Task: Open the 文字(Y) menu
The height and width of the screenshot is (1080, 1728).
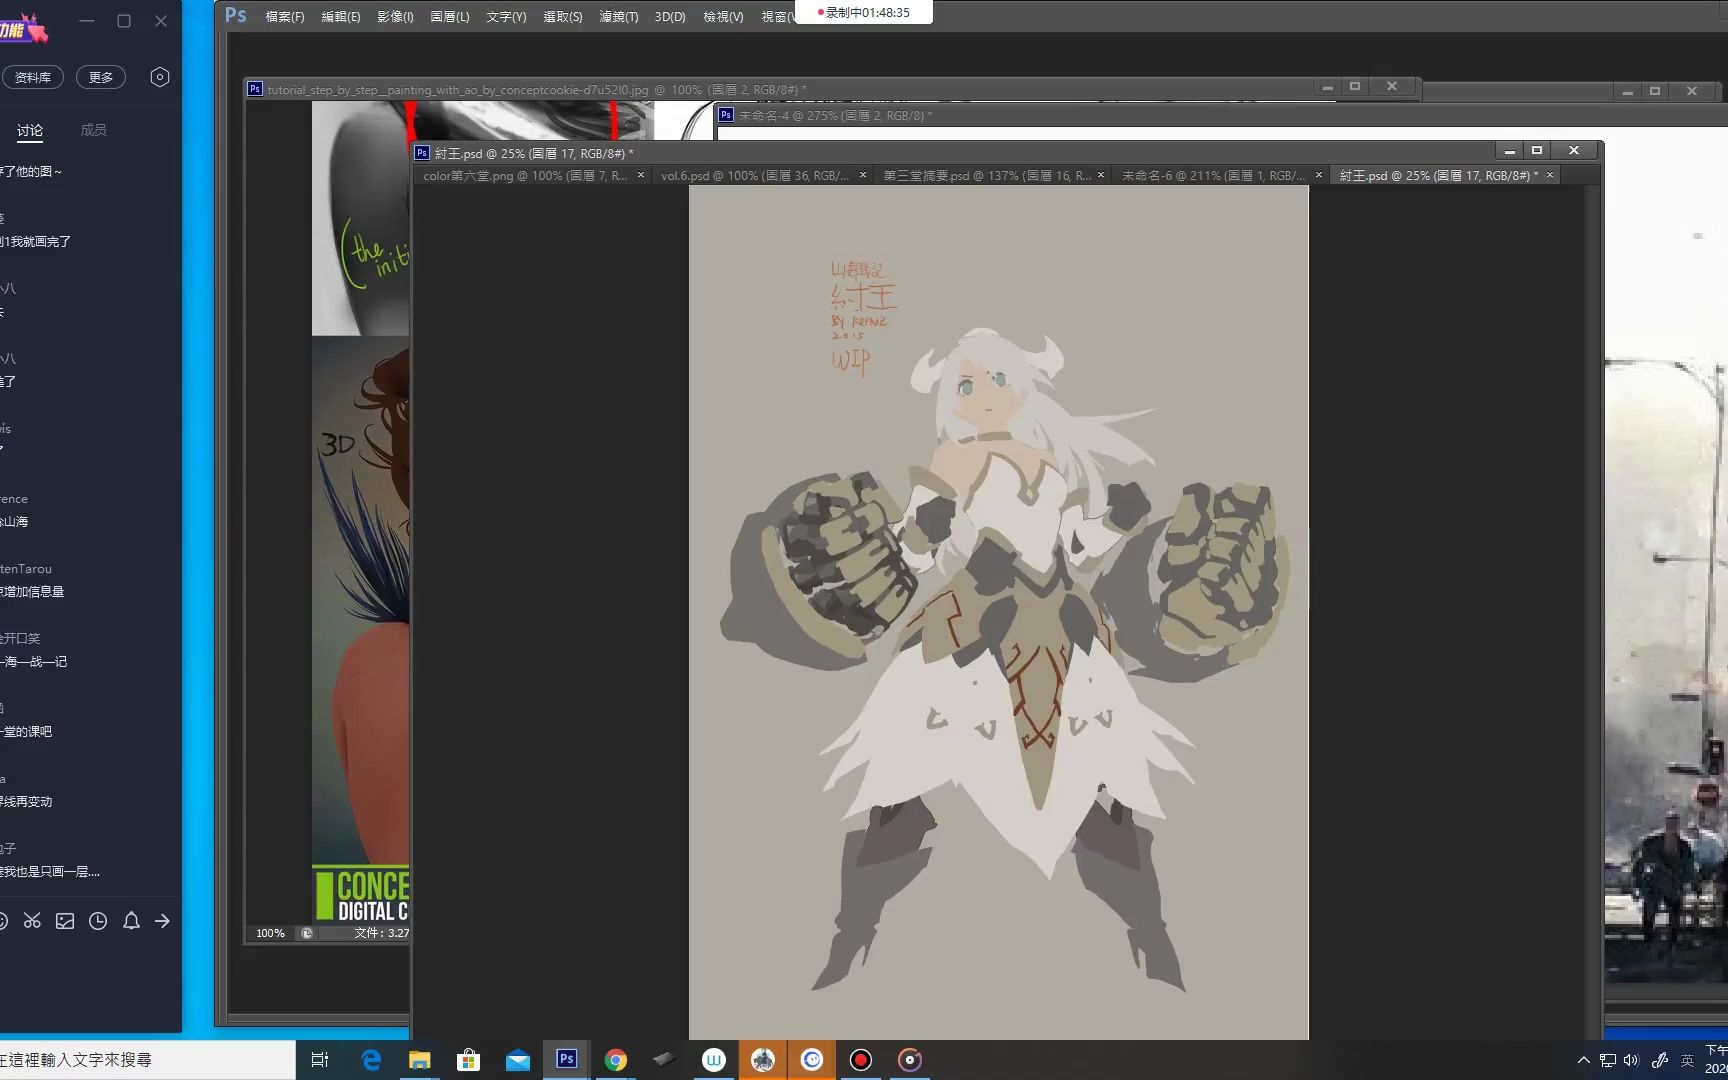Action: coord(506,17)
